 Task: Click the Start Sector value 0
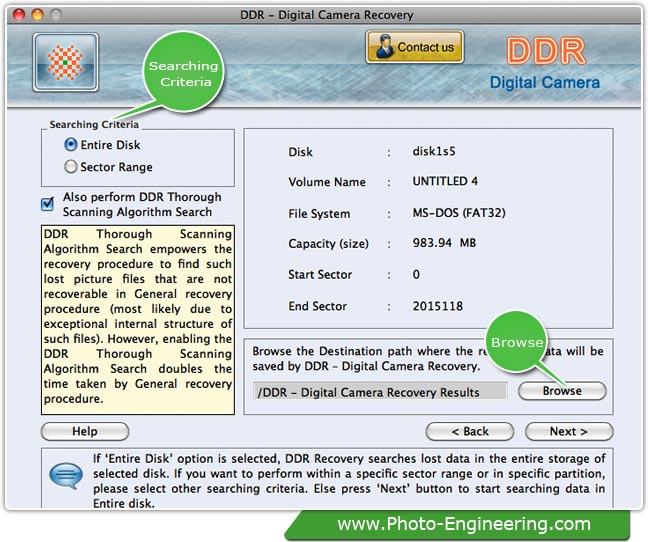click(x=416, y=274)
